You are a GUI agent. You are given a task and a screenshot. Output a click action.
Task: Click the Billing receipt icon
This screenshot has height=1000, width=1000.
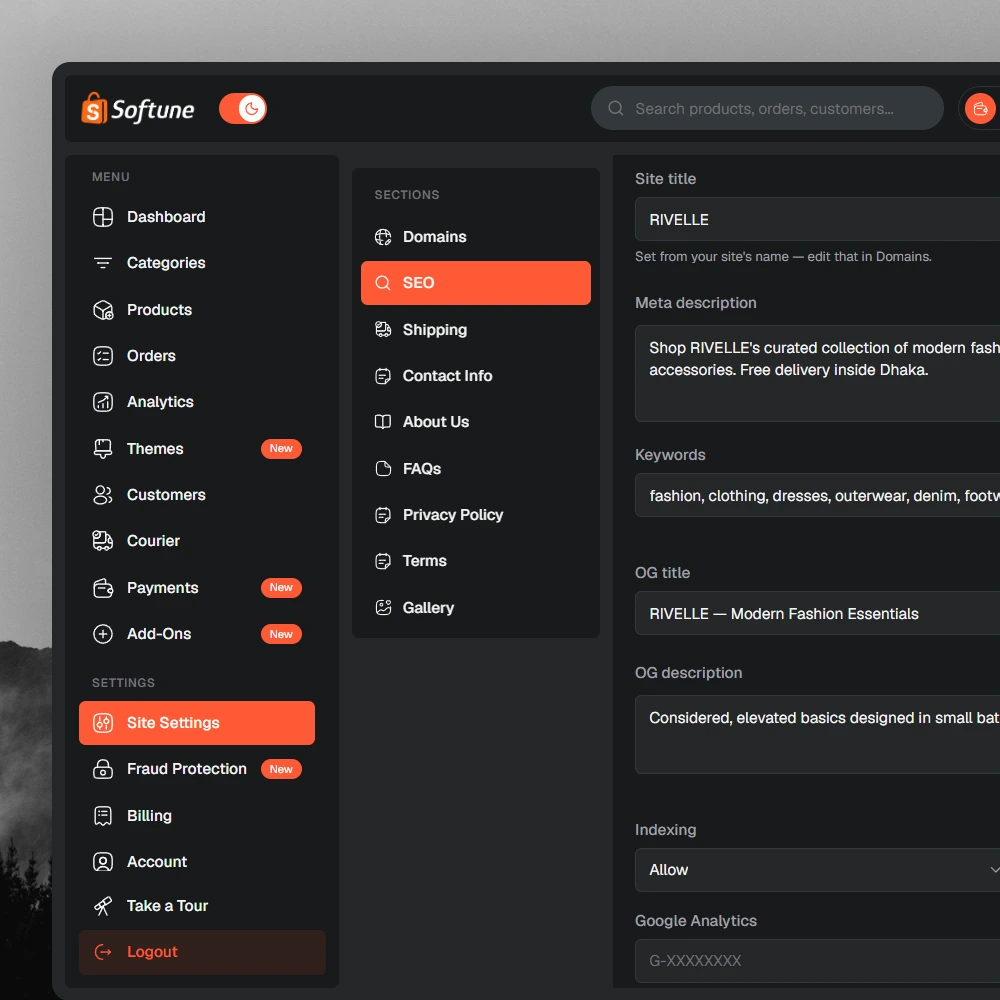(x=103, y=816)
